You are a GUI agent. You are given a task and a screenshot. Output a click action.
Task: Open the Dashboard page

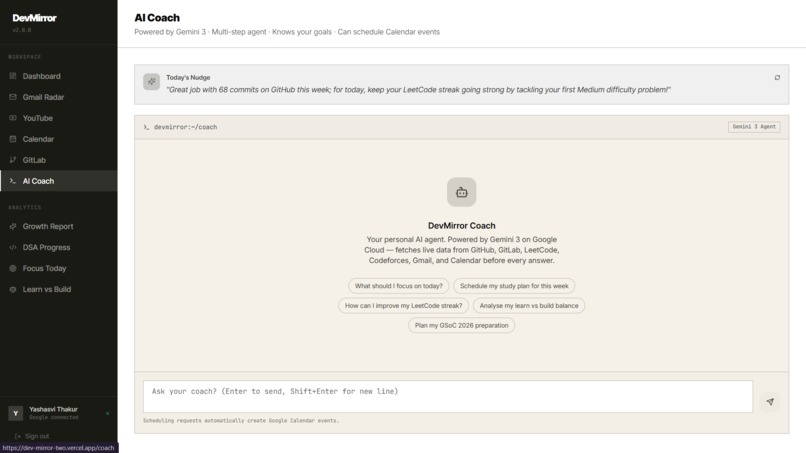click(59, 76)
